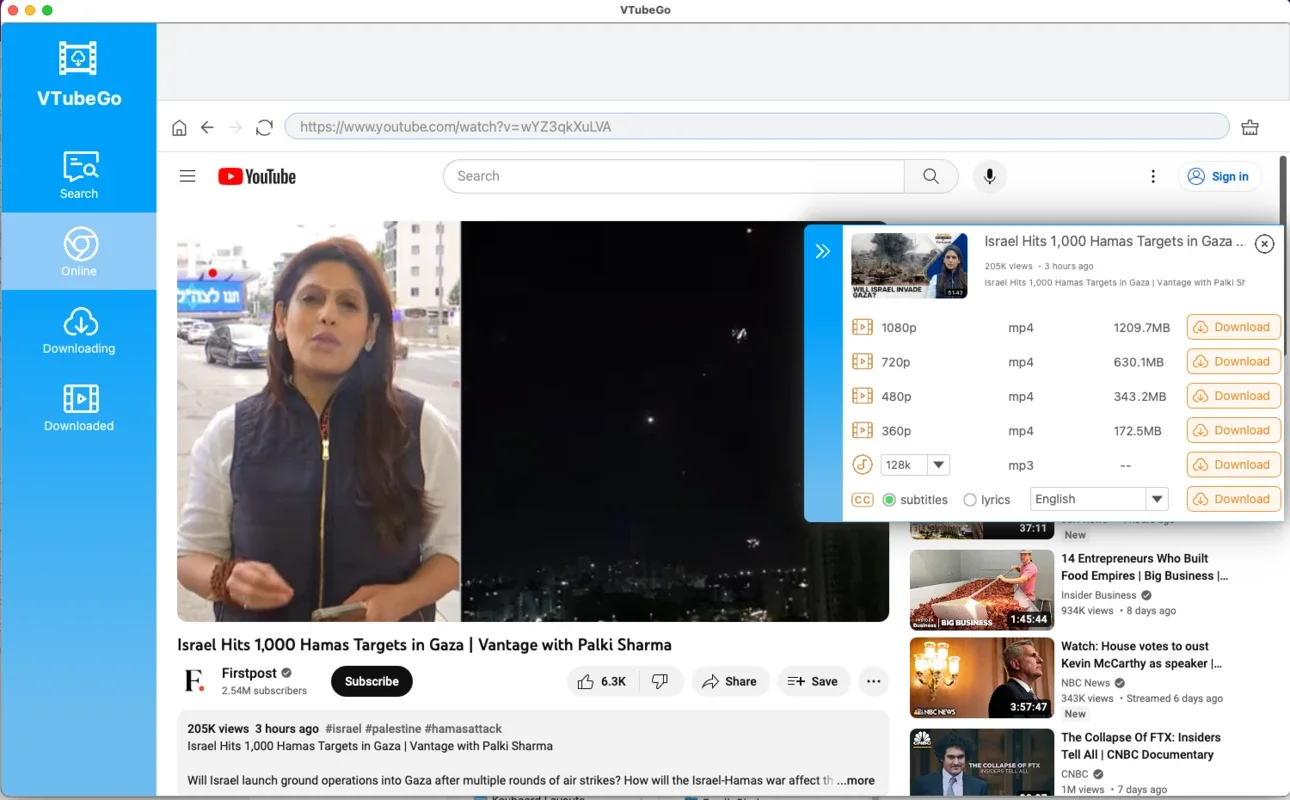This screenshot has height=800, width=1290.
Task: Open the #hamasattack hashtag
Action: (x=463, y=729)
